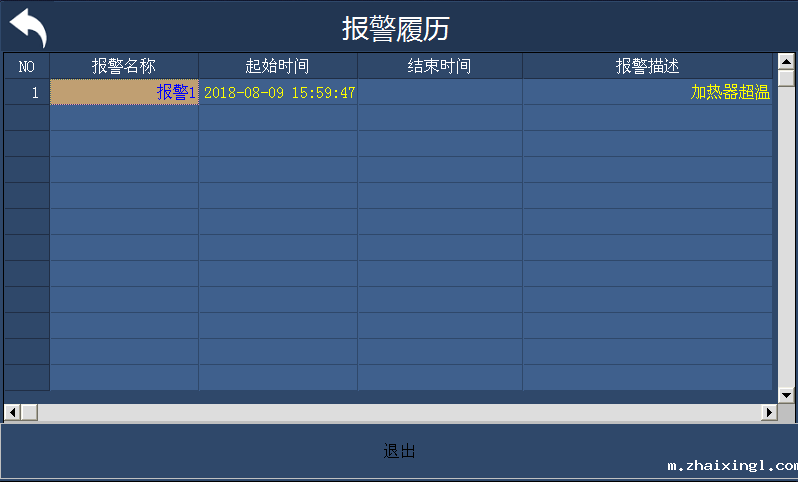
Task: Click the horizontal scrollbar right arrow
Action: (x=770, y=412)
